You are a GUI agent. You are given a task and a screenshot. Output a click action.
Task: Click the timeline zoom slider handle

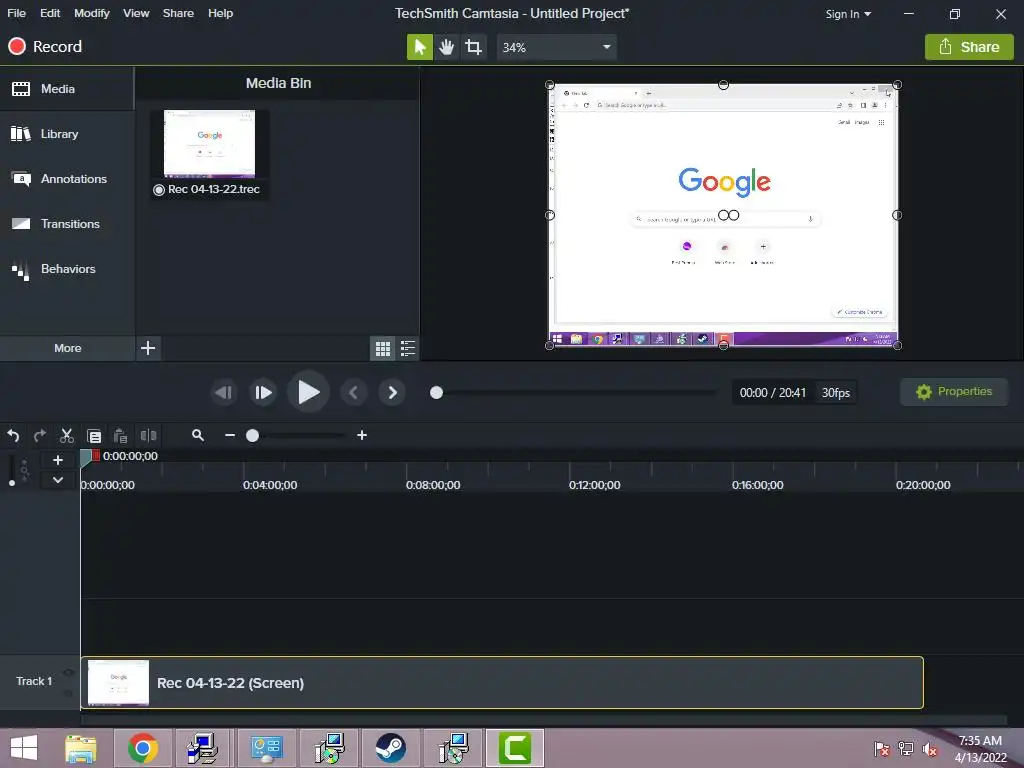253,436
